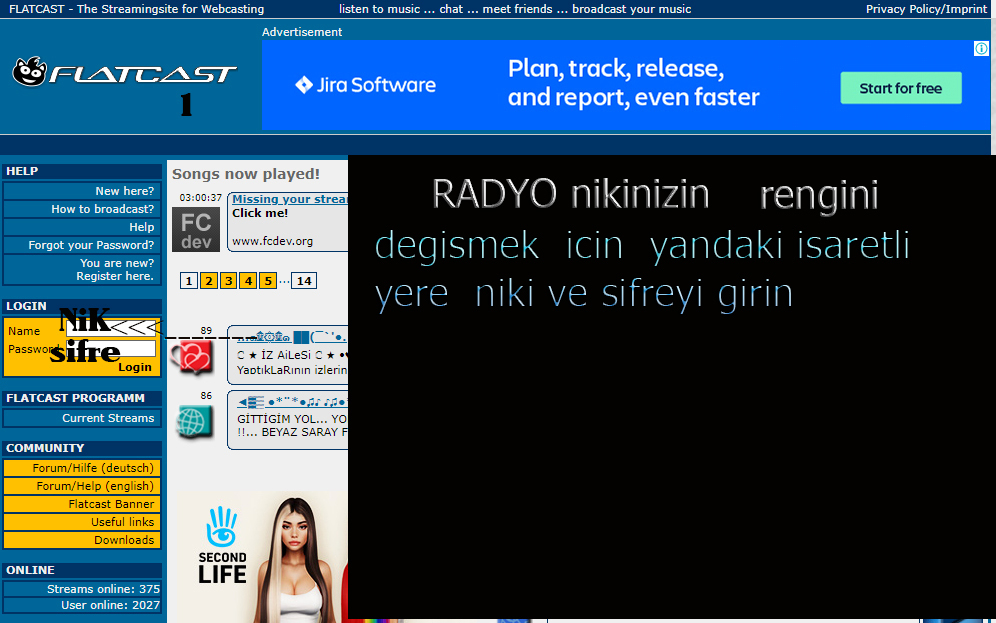Go to page 2 of songs list
This screenshot has width=996, height=623.
pyautogui.click(x=208, y=281)
